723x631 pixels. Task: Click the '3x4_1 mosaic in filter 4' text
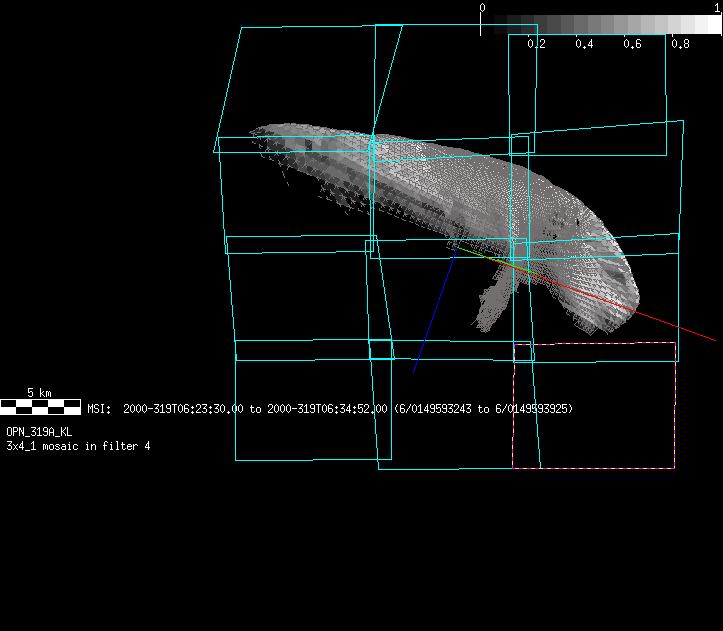[x=78, y=445]
